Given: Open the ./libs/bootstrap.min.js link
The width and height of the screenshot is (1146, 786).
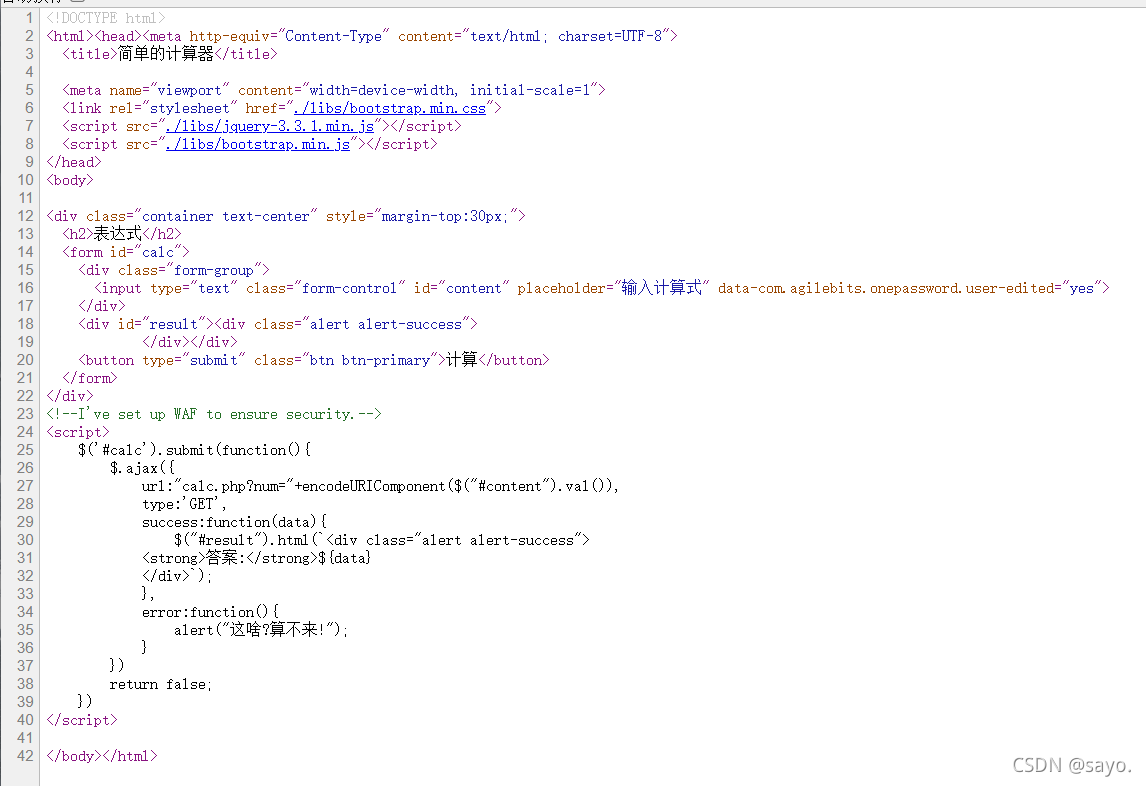Looking at the screenshot, I should click(x=257, y=144).
